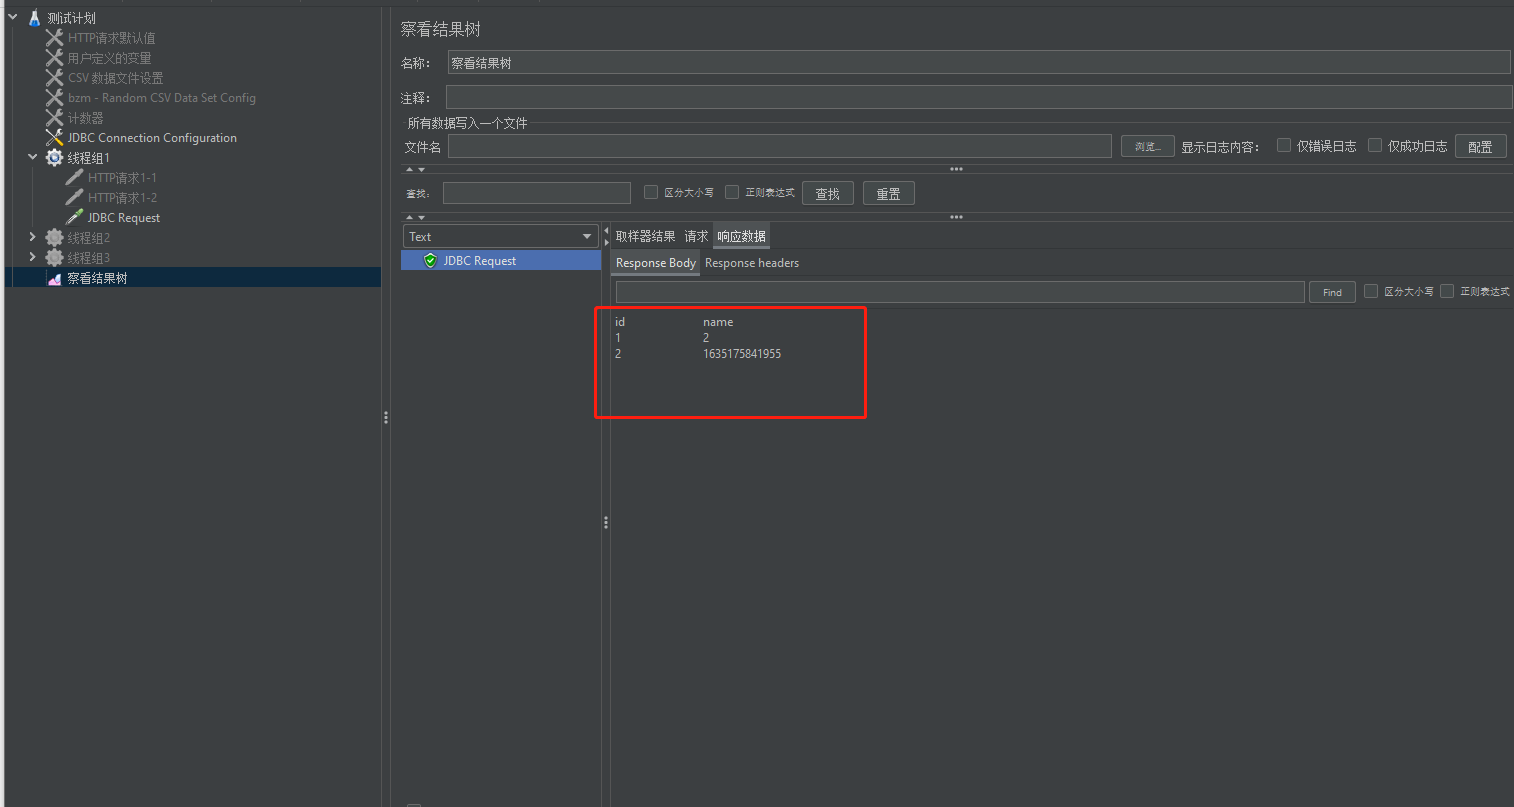Click the 文件名 filename input field
Image resolution: width=1514 pixels, height=807 pixels.
click(780, 146)
